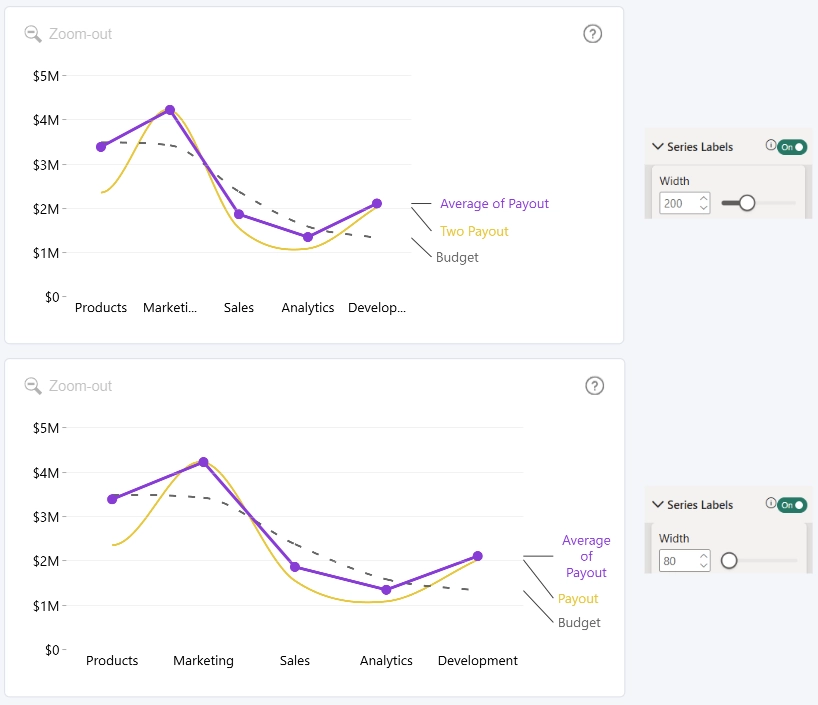818x705 pixels.
Task: Open the help question-mark icon in top chart
Action: click(x=592, y=34)
